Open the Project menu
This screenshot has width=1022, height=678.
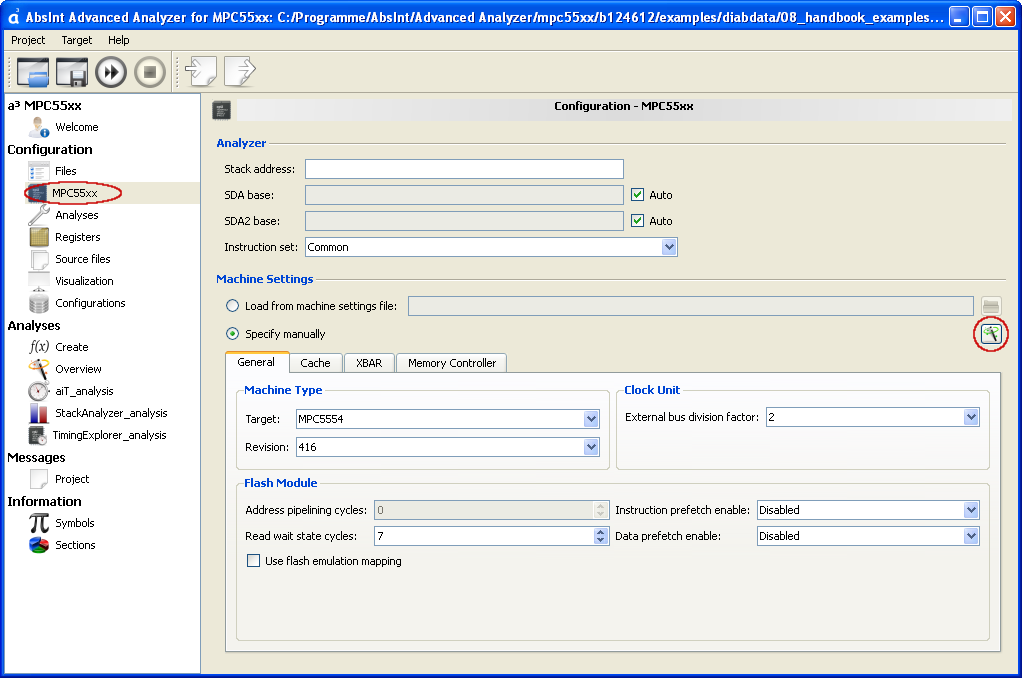coord(28,40)
